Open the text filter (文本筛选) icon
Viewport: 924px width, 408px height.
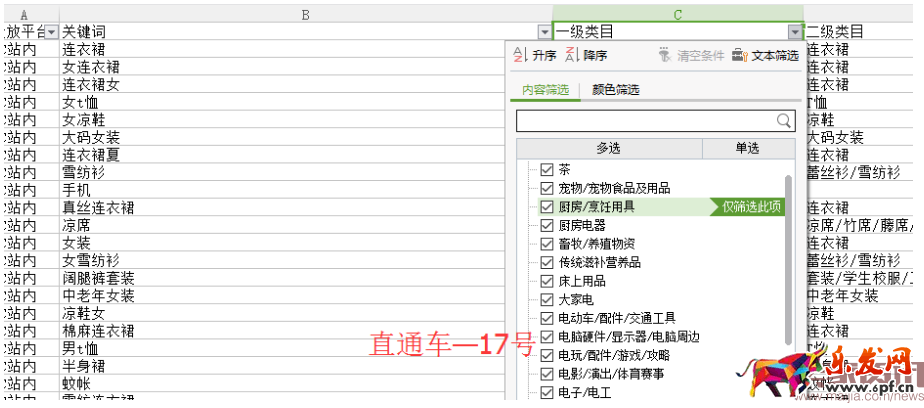[740, 56]
